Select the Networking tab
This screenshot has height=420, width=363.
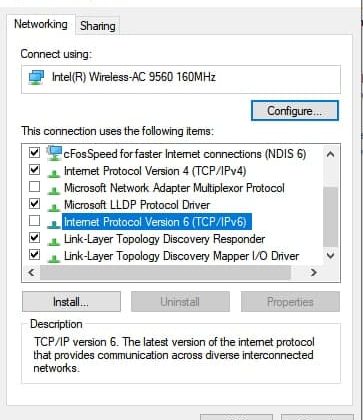41,24
